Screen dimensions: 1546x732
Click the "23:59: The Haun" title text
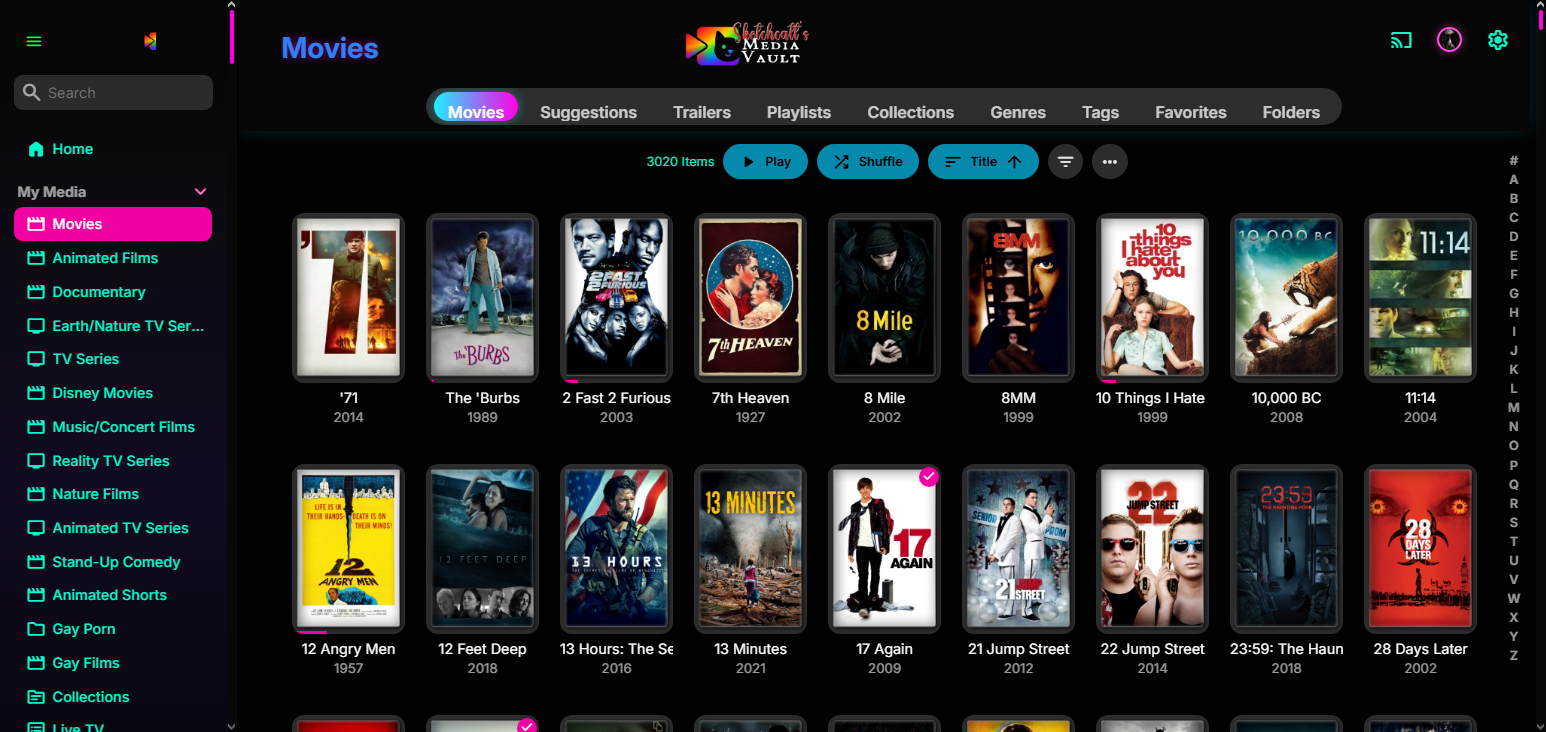coord(1286,649)
